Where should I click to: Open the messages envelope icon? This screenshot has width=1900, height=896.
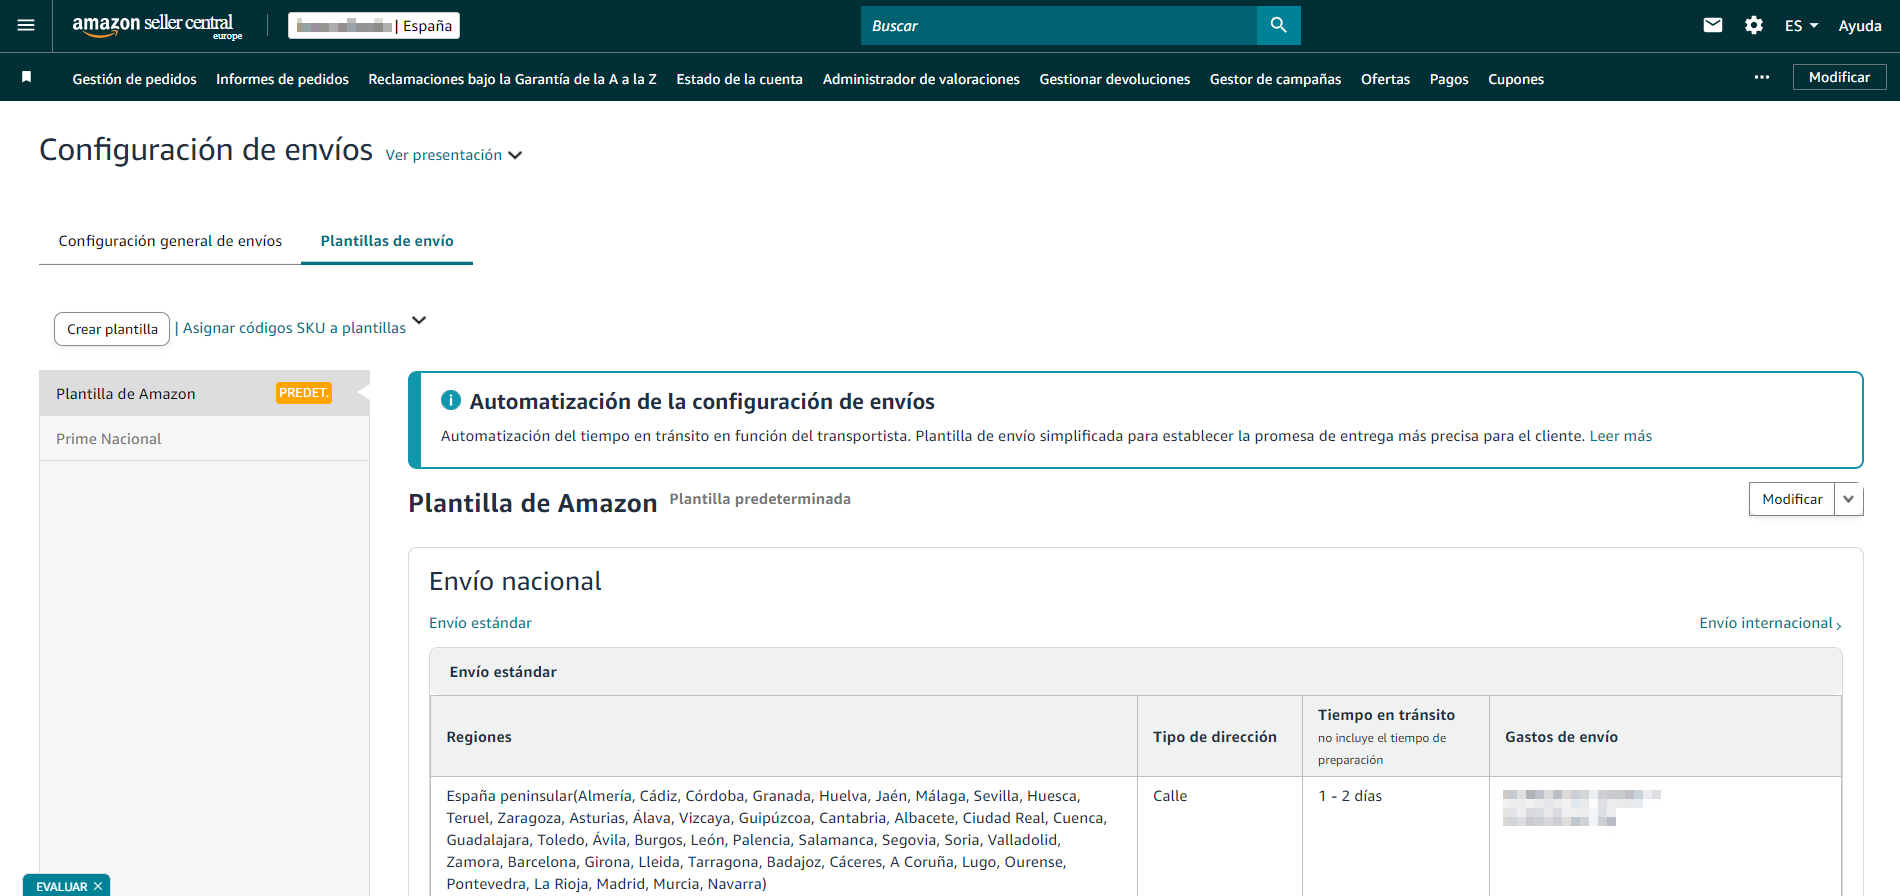pos(1713,26)
